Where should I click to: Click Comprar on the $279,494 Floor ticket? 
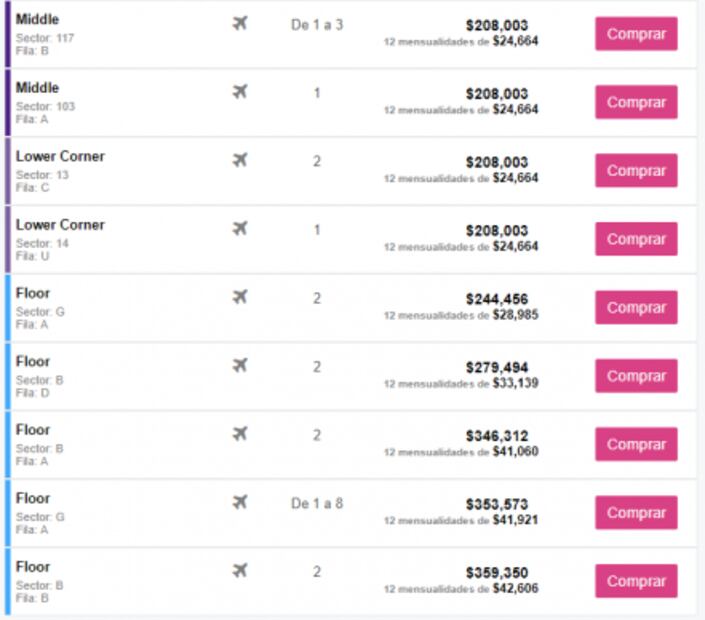(636, 376)
